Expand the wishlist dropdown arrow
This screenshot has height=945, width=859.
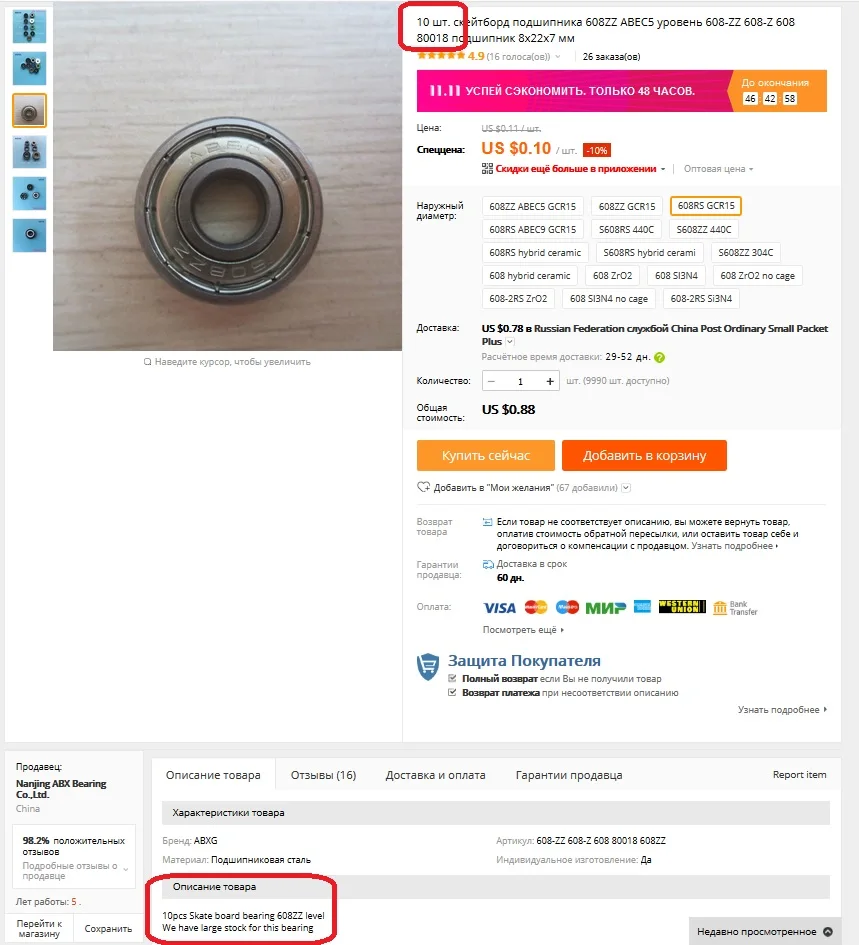point(626,488)
